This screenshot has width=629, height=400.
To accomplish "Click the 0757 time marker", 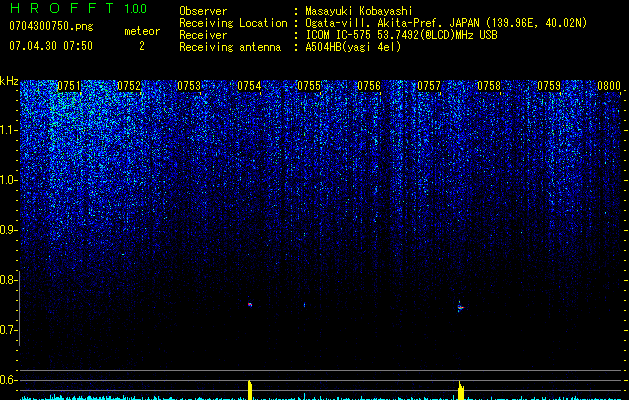I will click(x=429, y=86).
